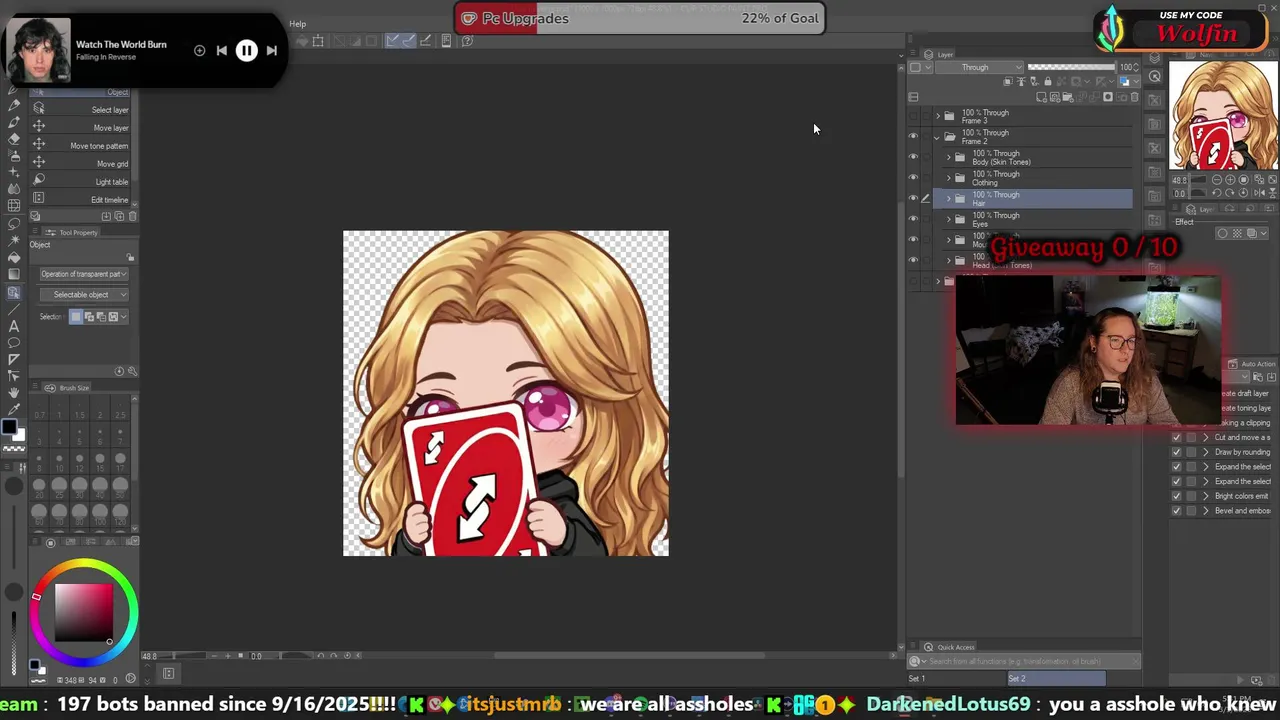Screen dimensions: 1280x720
Task: Choose the Select layer sub tool
Action: coord(82,110)
